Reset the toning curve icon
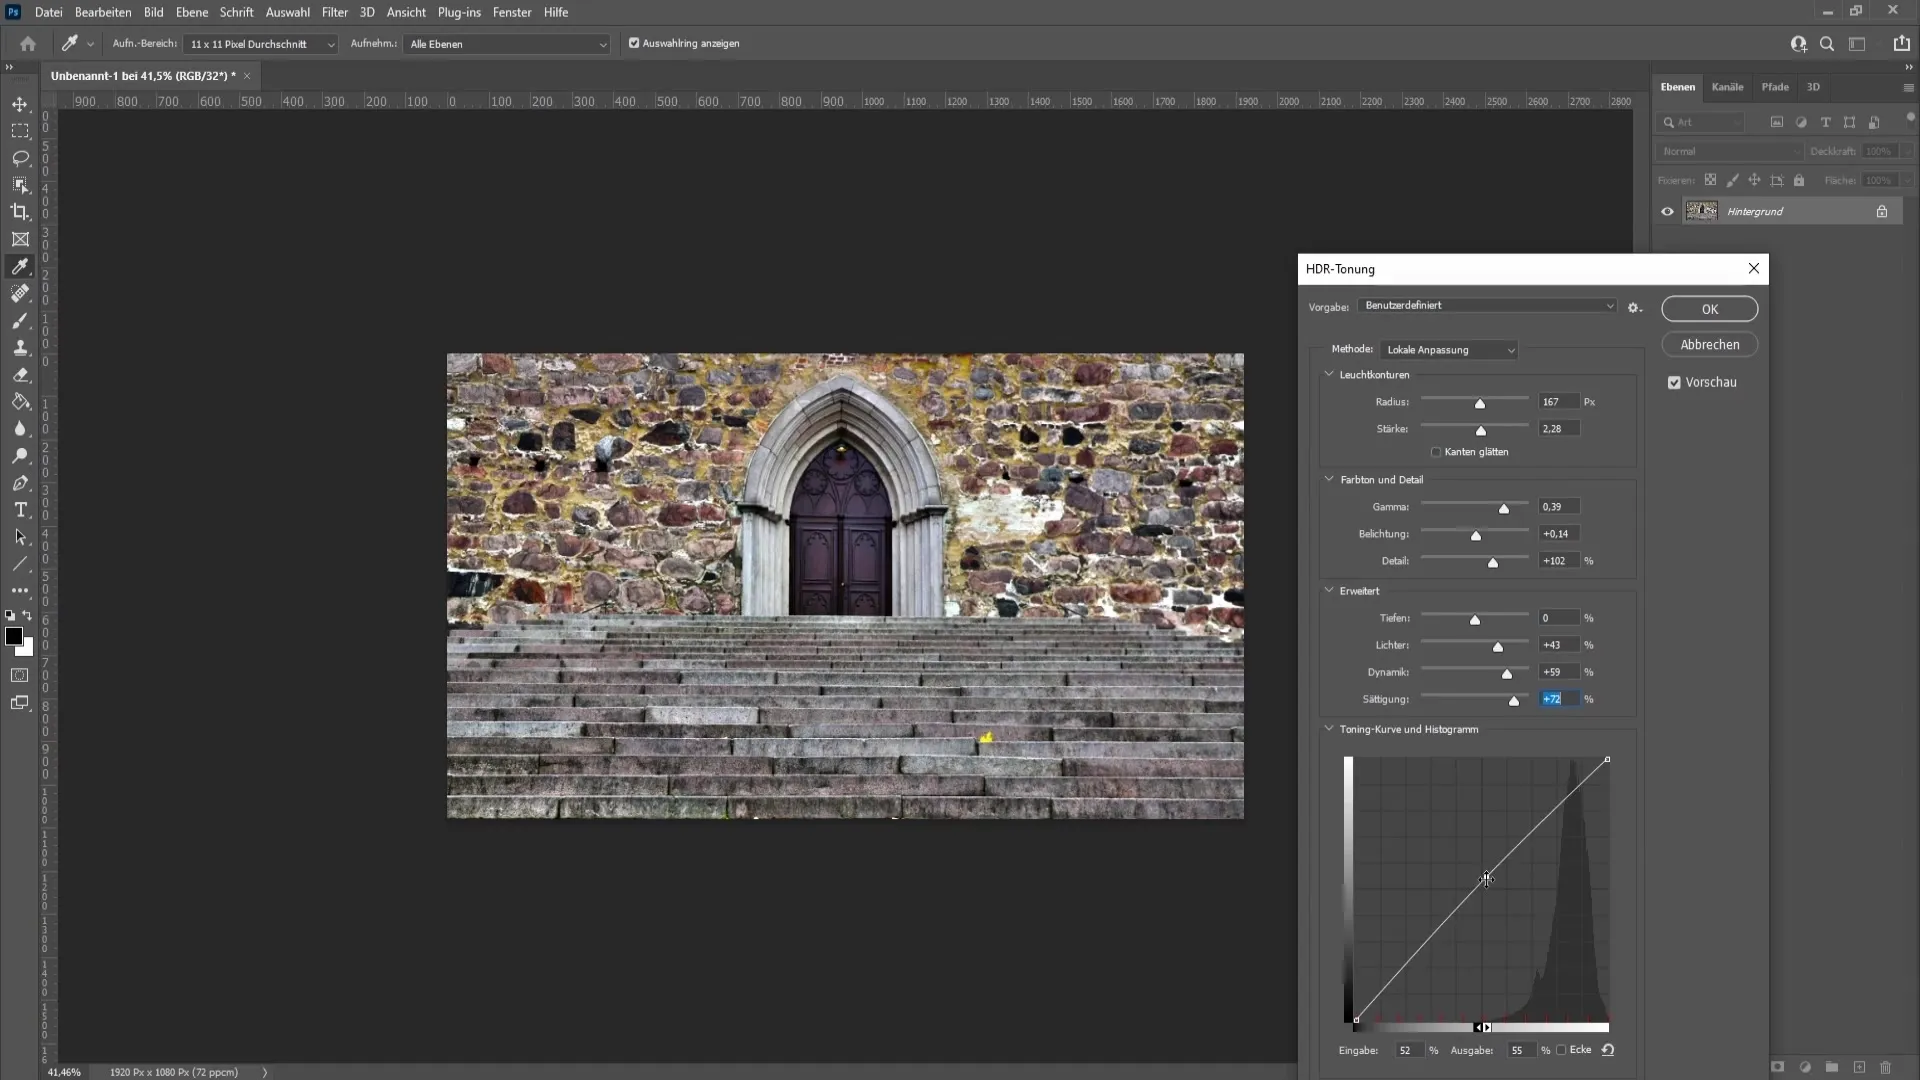This screenshot has height=1080, width=1920. click(x=1608, y=1050)
